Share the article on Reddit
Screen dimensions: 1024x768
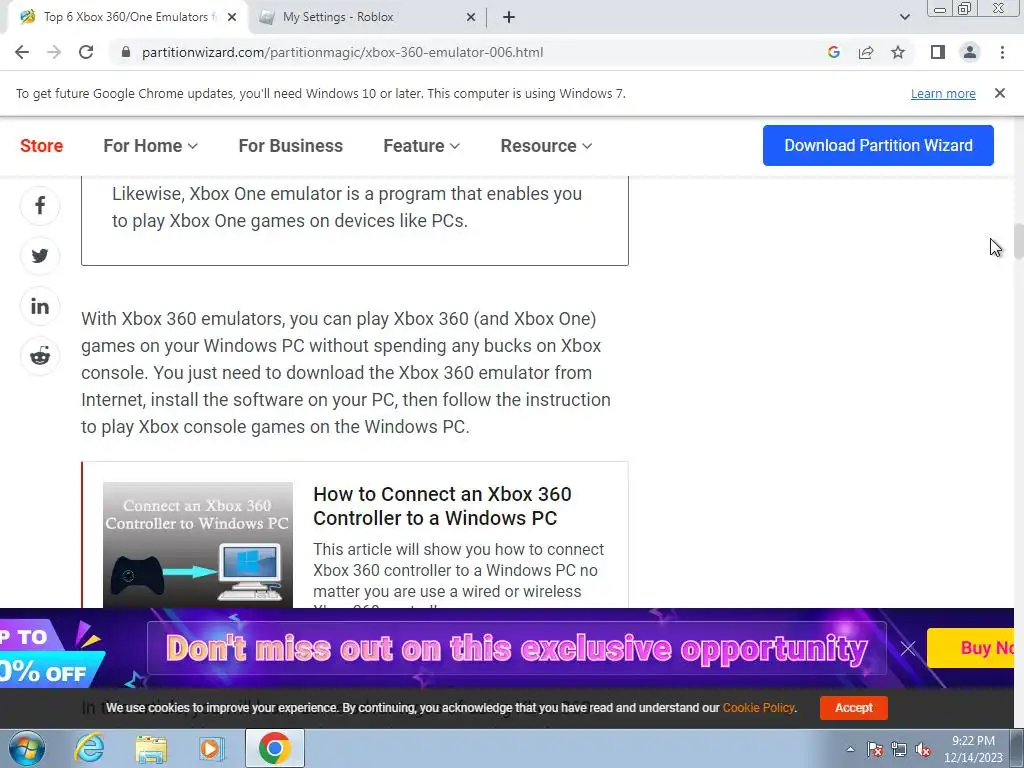[40, 356]
